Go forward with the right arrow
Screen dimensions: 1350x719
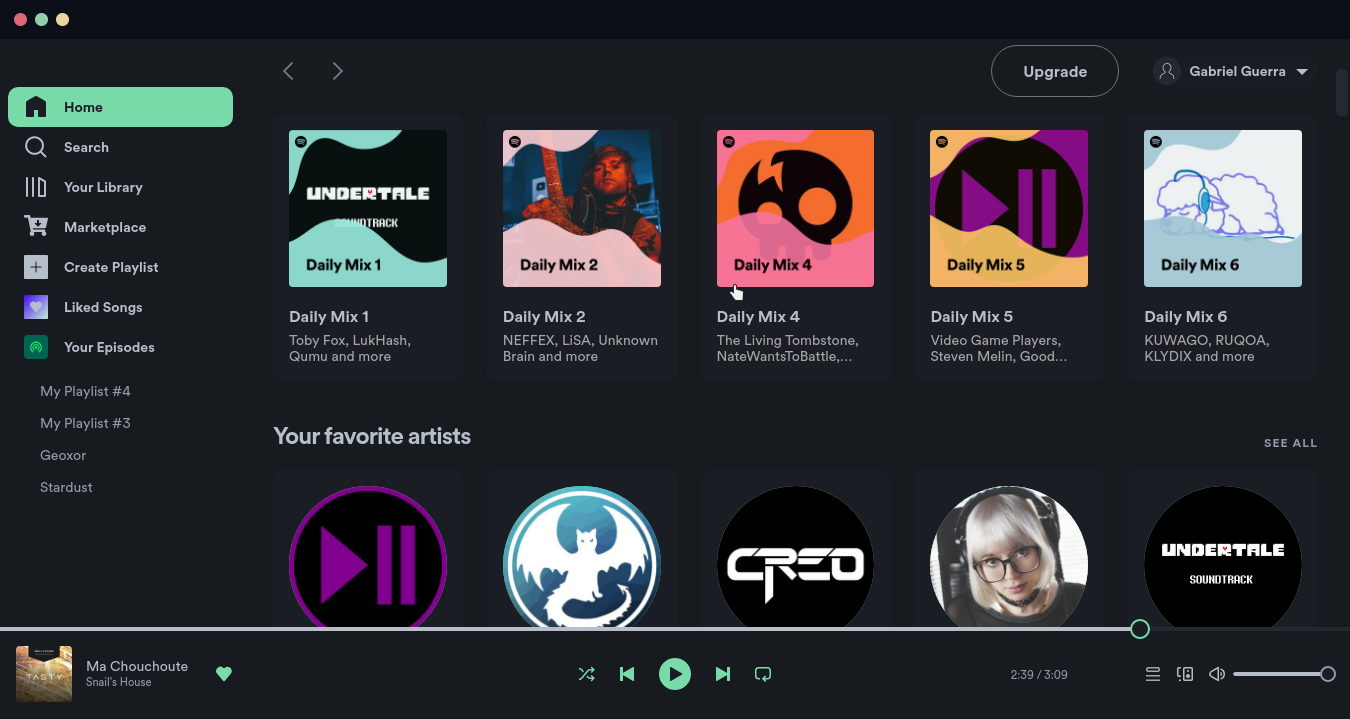point(337,71)
